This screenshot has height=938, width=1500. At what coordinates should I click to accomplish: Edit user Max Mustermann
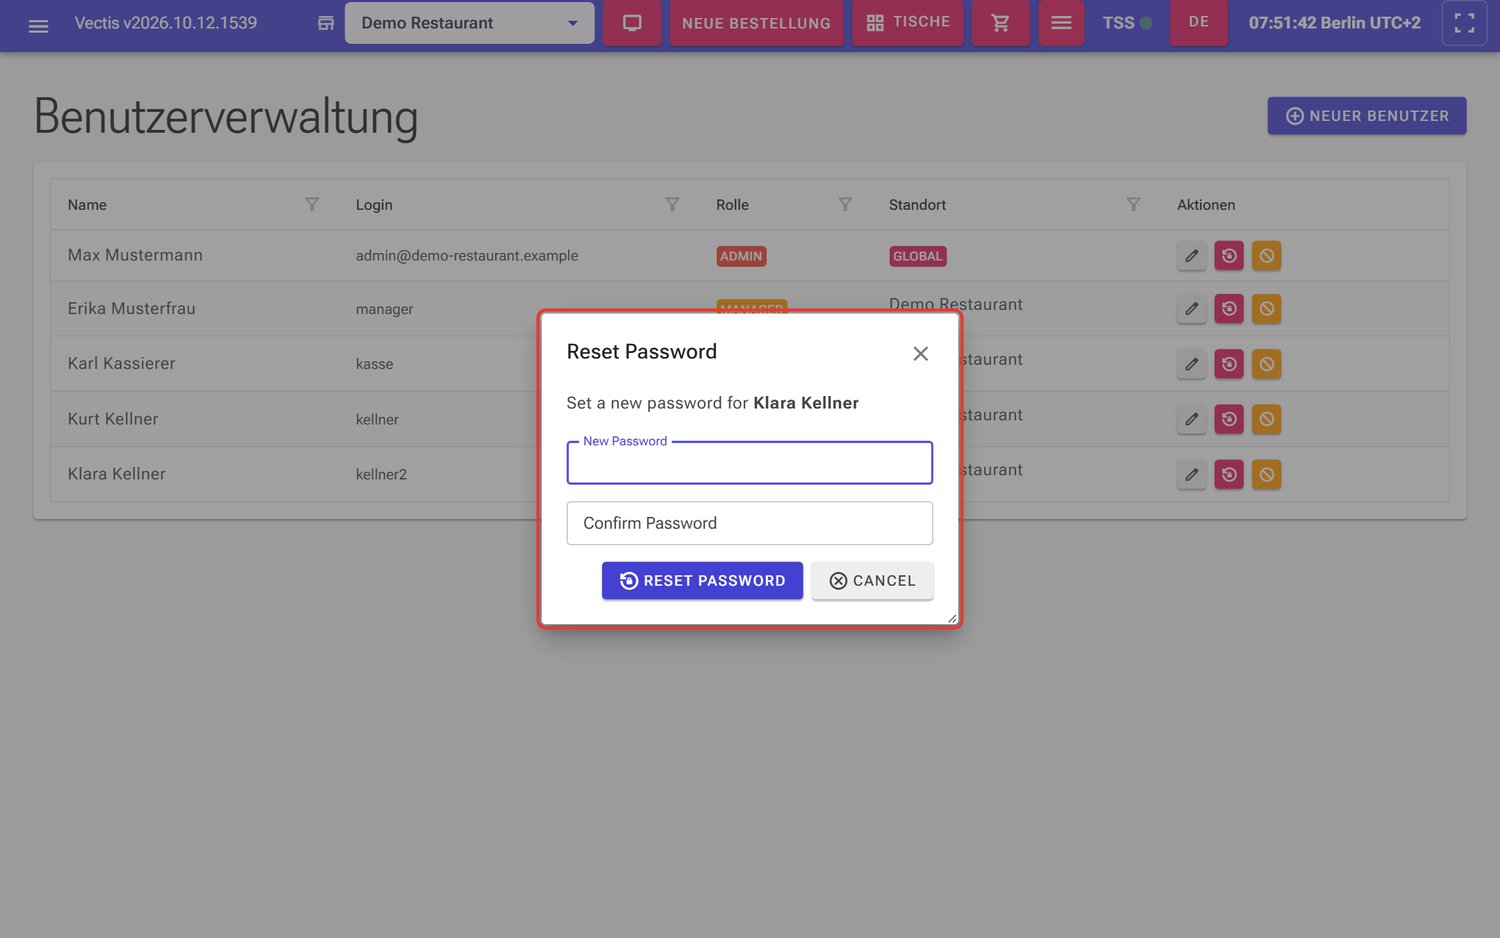(1191, 256)
